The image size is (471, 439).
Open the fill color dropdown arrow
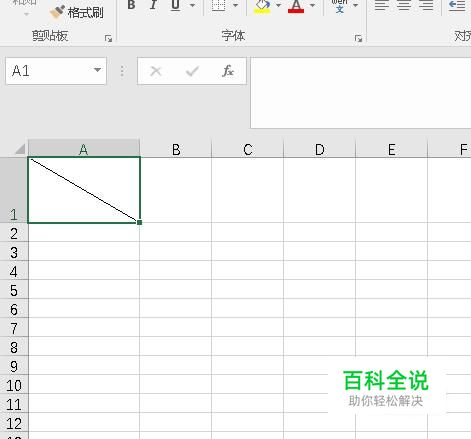(x=278, y=5)
